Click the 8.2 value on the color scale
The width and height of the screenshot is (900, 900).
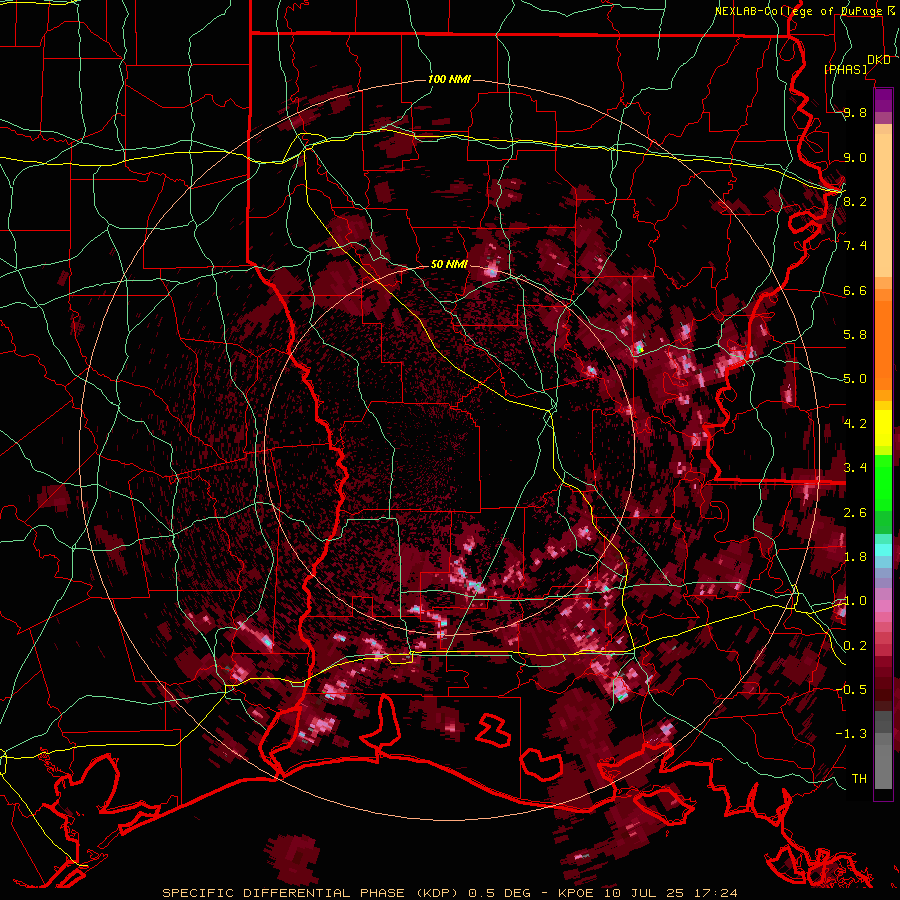tap(855, 201)
